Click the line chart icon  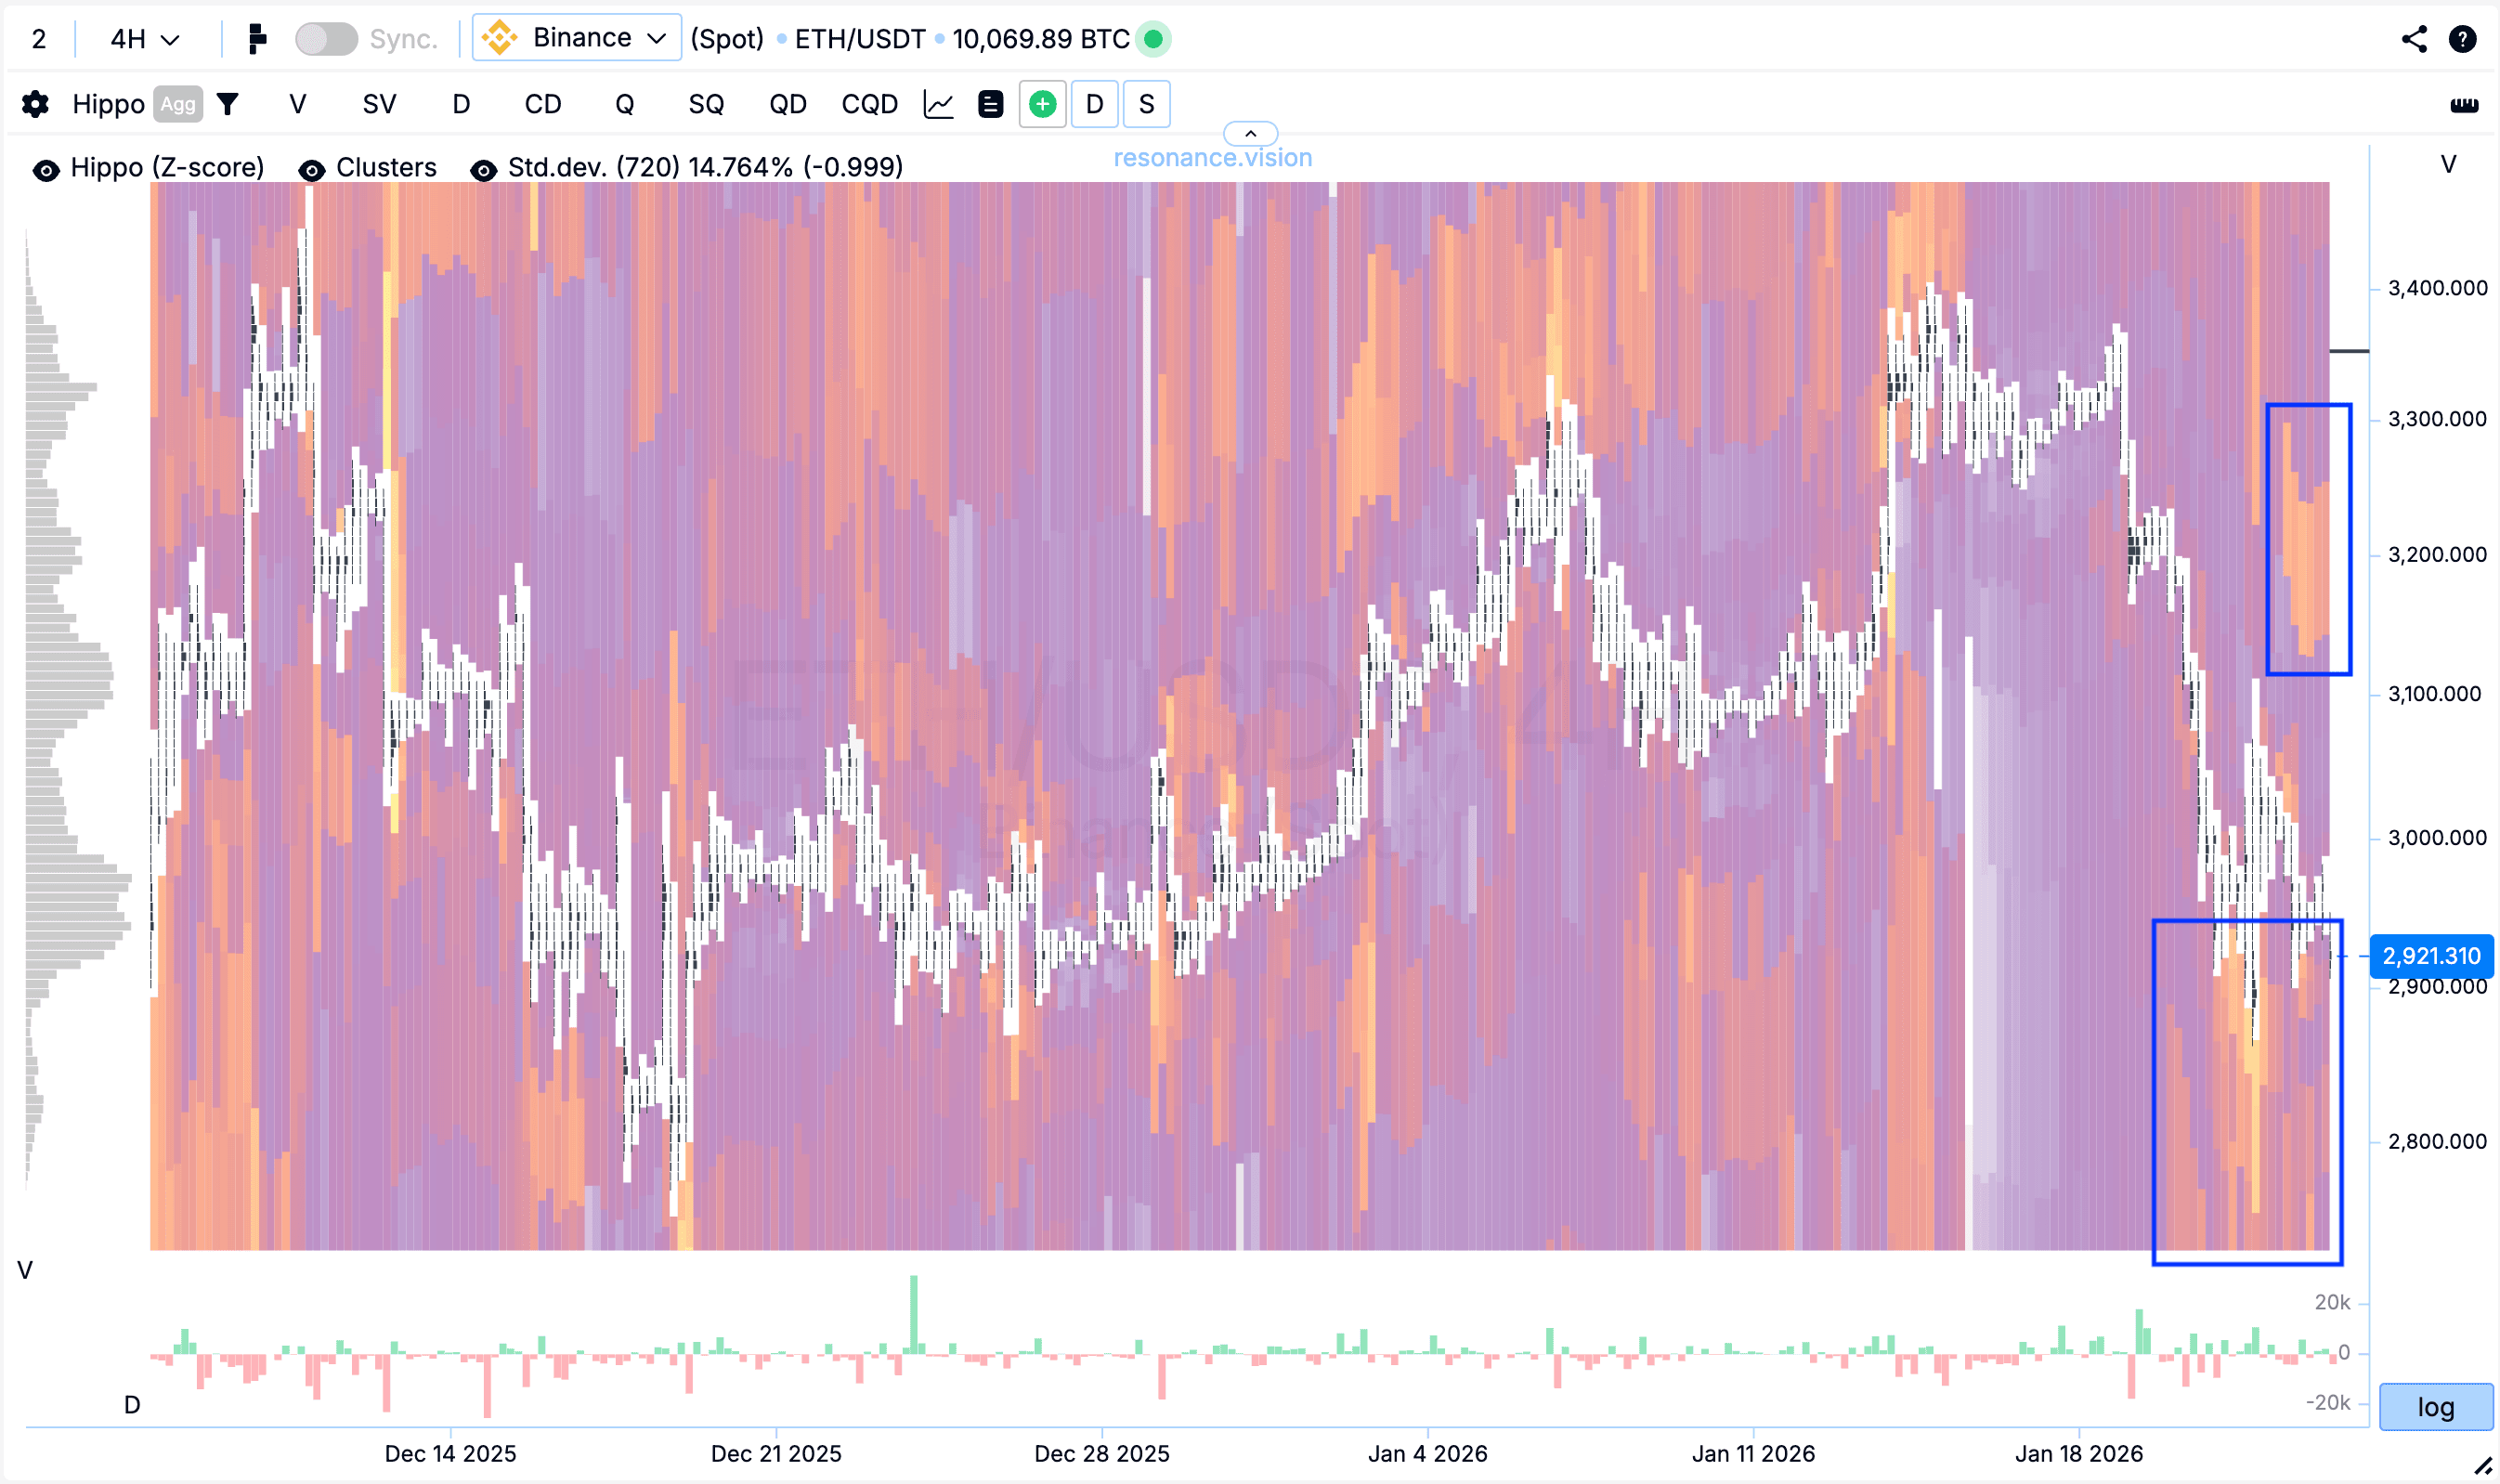click(938, 104)
